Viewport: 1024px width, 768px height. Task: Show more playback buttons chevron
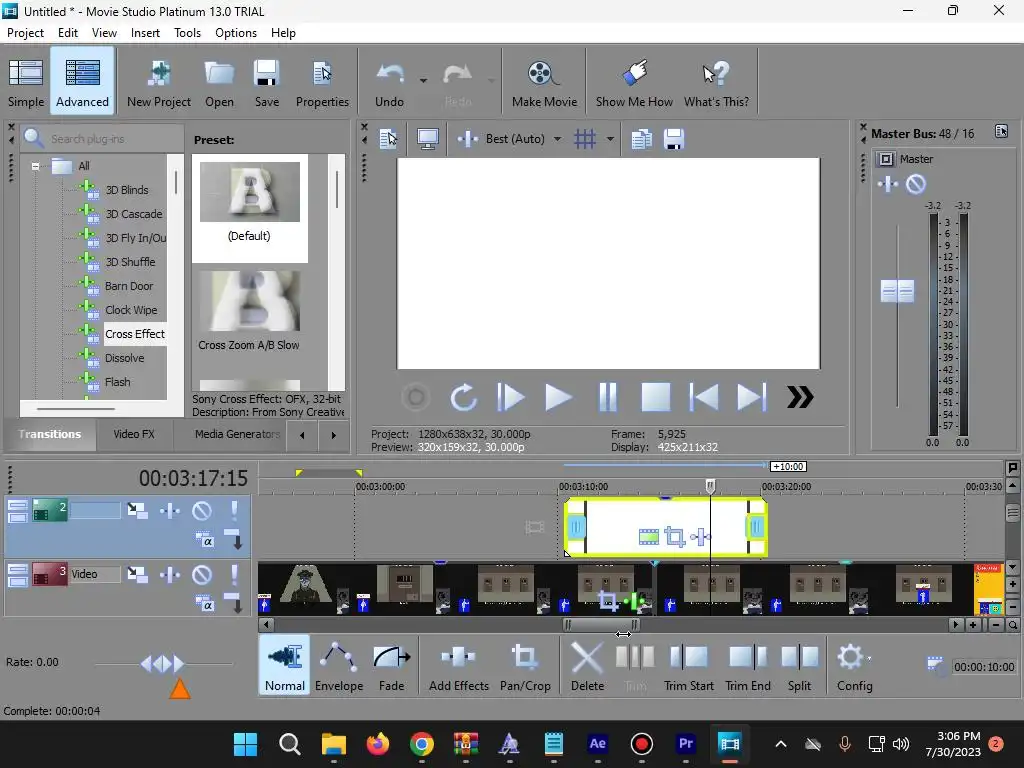(x=799, y=397)
